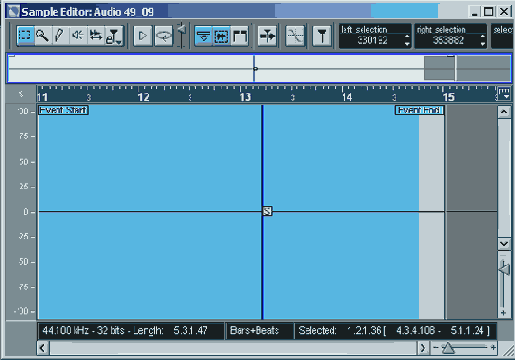Start audition with the Play button

click(x=142, y=36)
